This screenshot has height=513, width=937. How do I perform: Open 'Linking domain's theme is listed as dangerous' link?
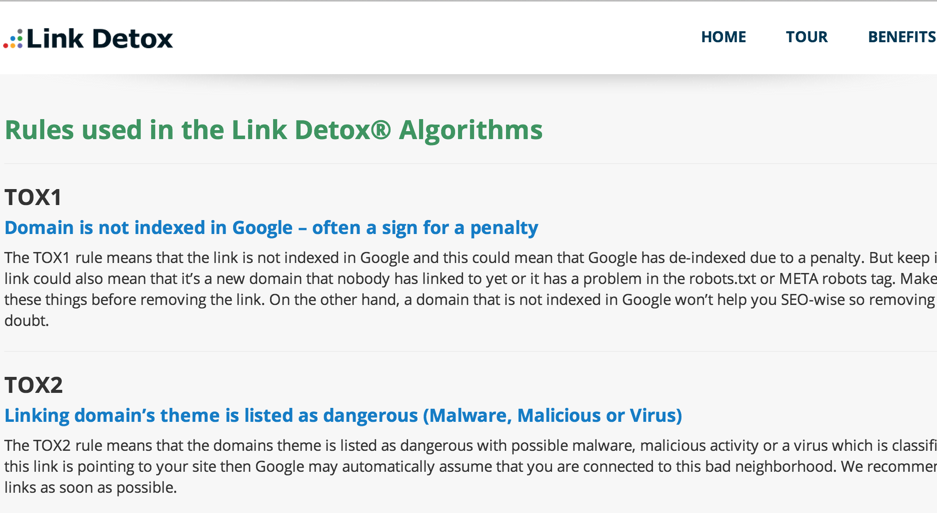pyautogui.click(x=343, y=416)
